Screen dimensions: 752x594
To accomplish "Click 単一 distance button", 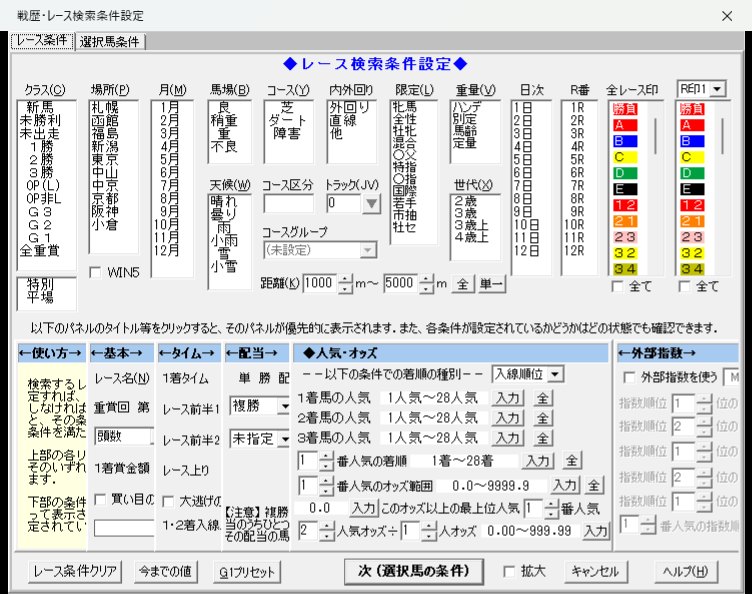I will click(491, 284).
